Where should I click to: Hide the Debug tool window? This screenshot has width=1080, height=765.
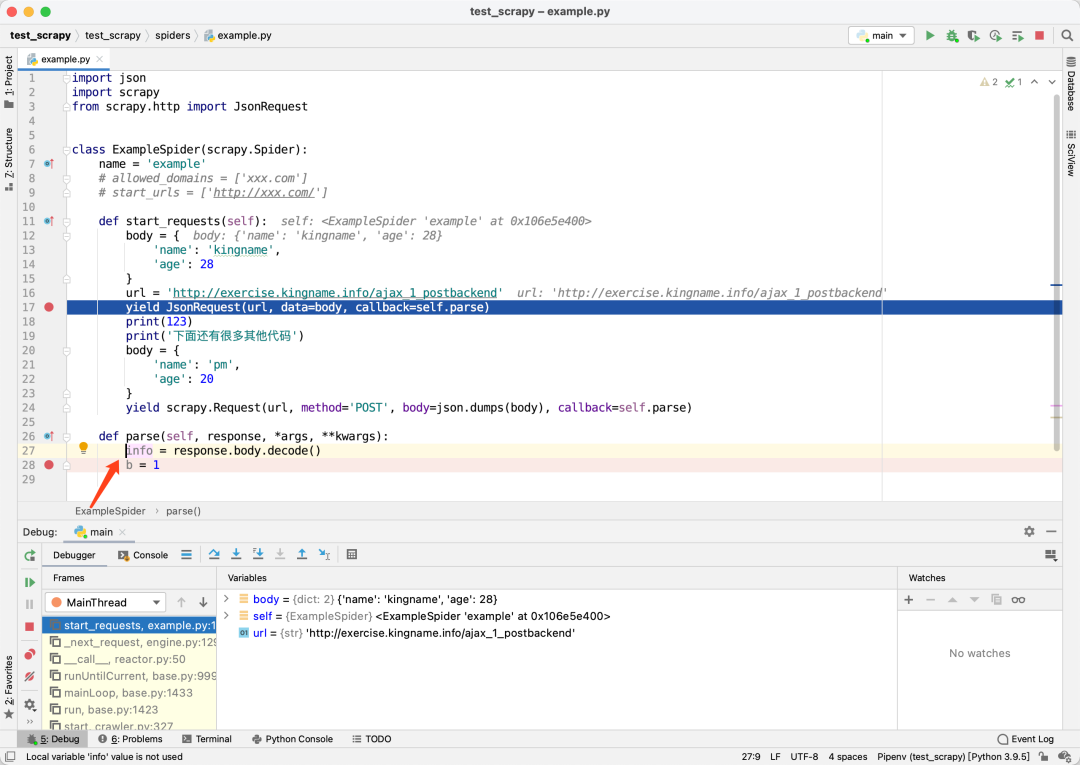(x=1051, y=532)
